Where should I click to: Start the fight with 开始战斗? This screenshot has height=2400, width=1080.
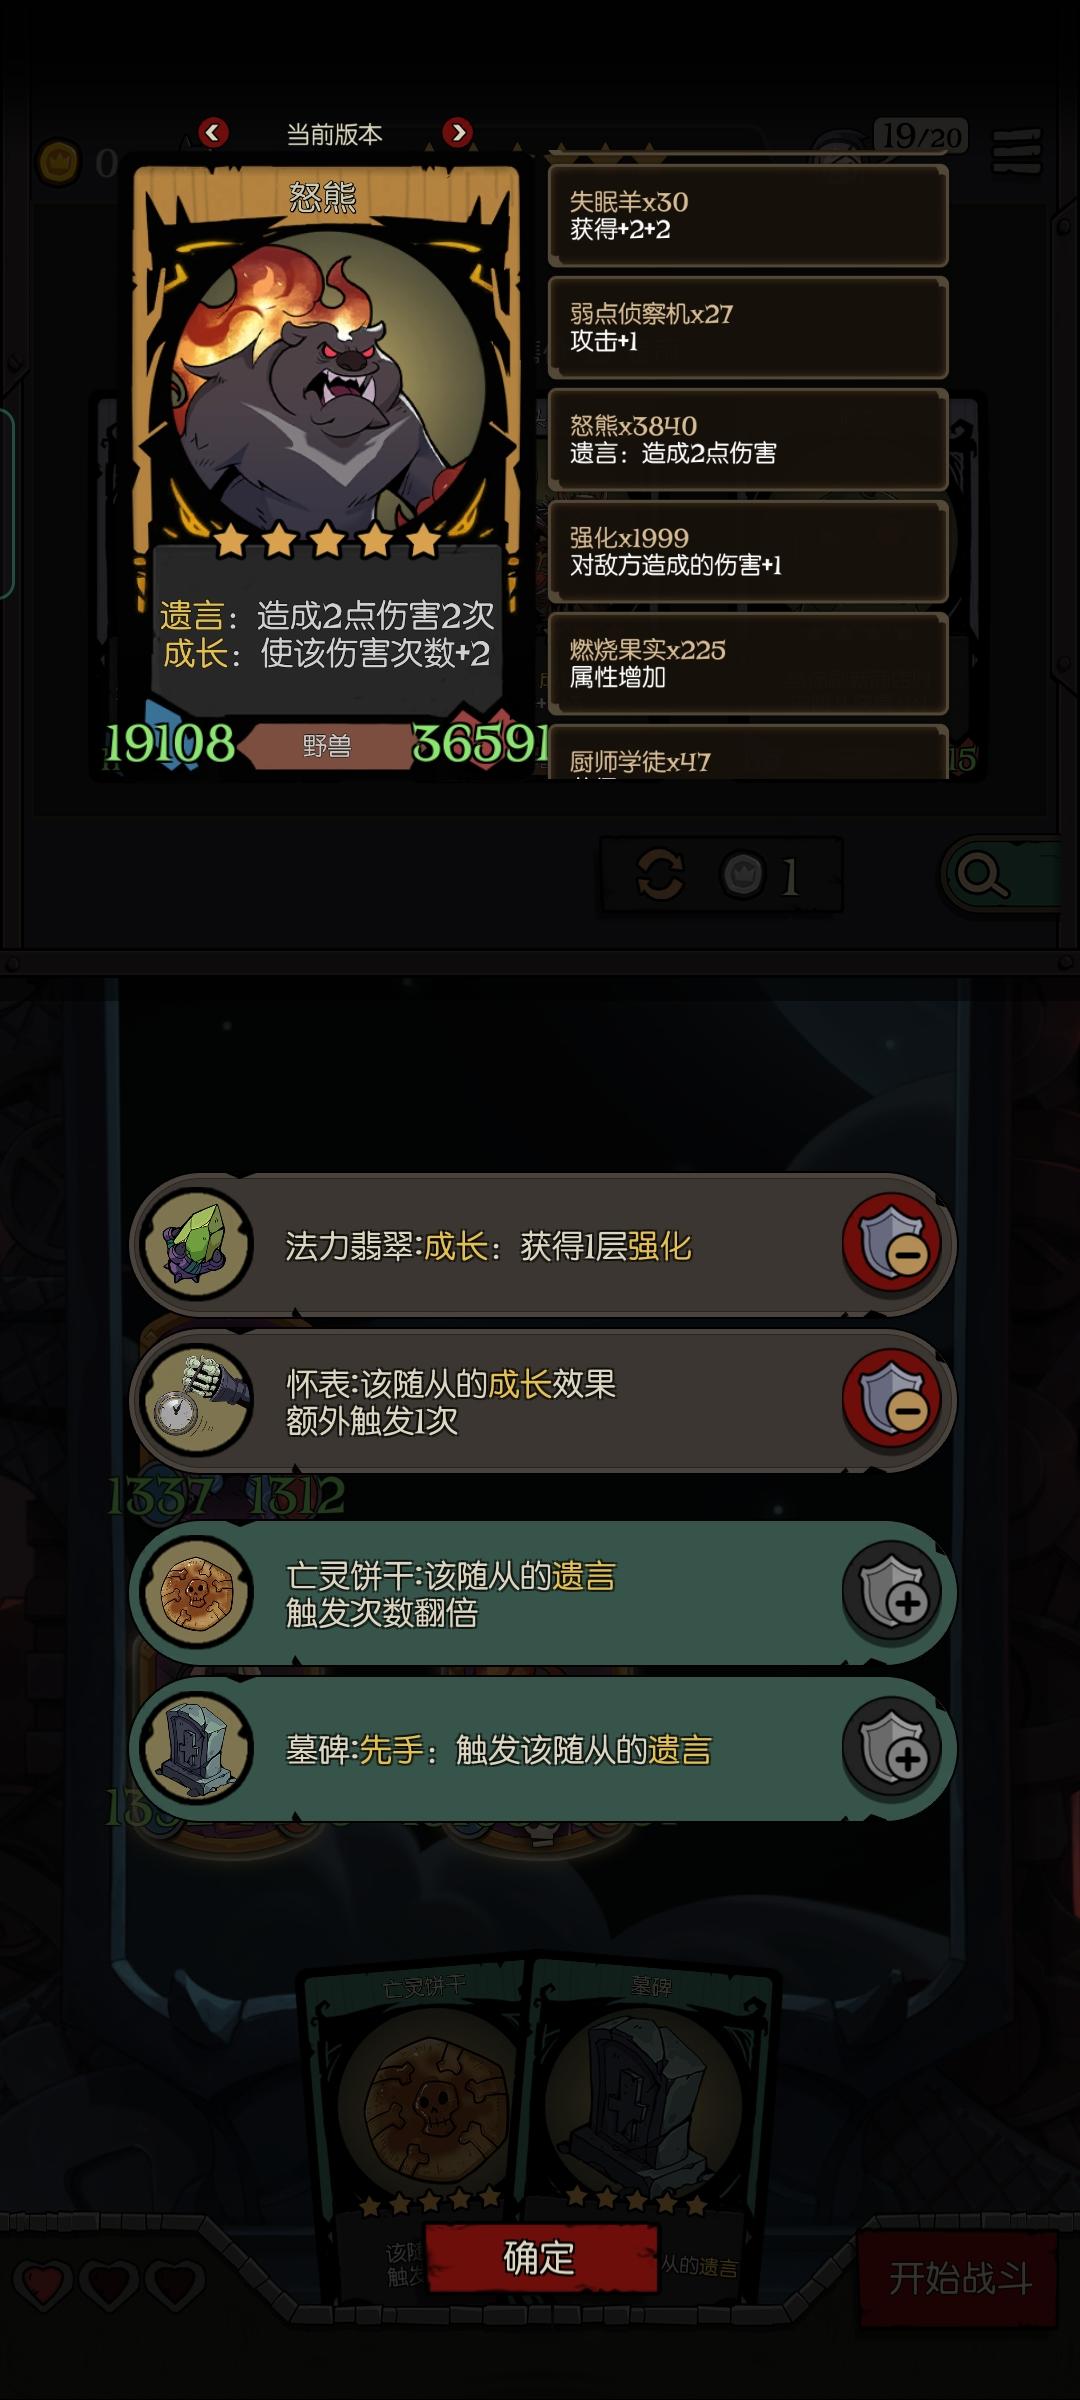click(x=958, y=2279)
